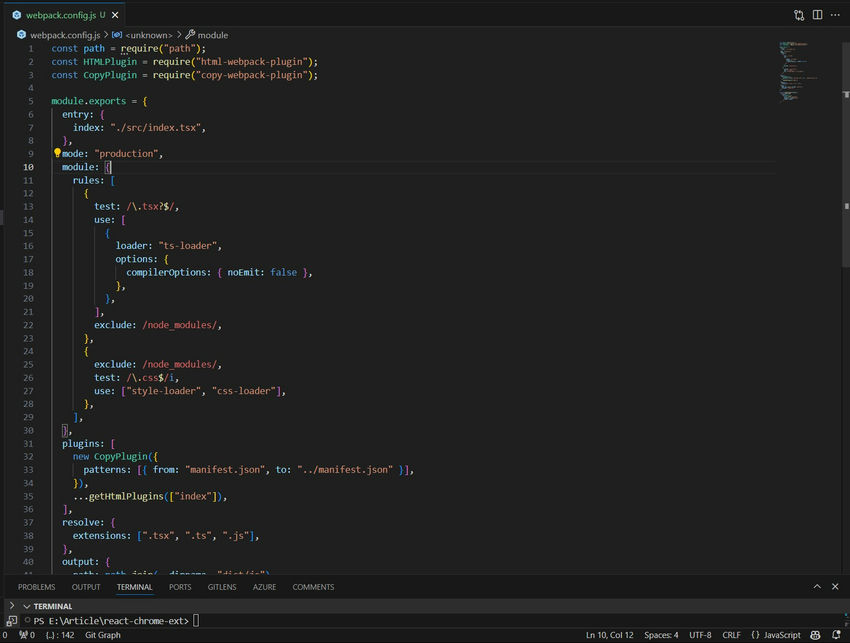This screenshot has height=643, width=850.
Task: Switch to the GITLENS tab
Action: pos(221,587)
